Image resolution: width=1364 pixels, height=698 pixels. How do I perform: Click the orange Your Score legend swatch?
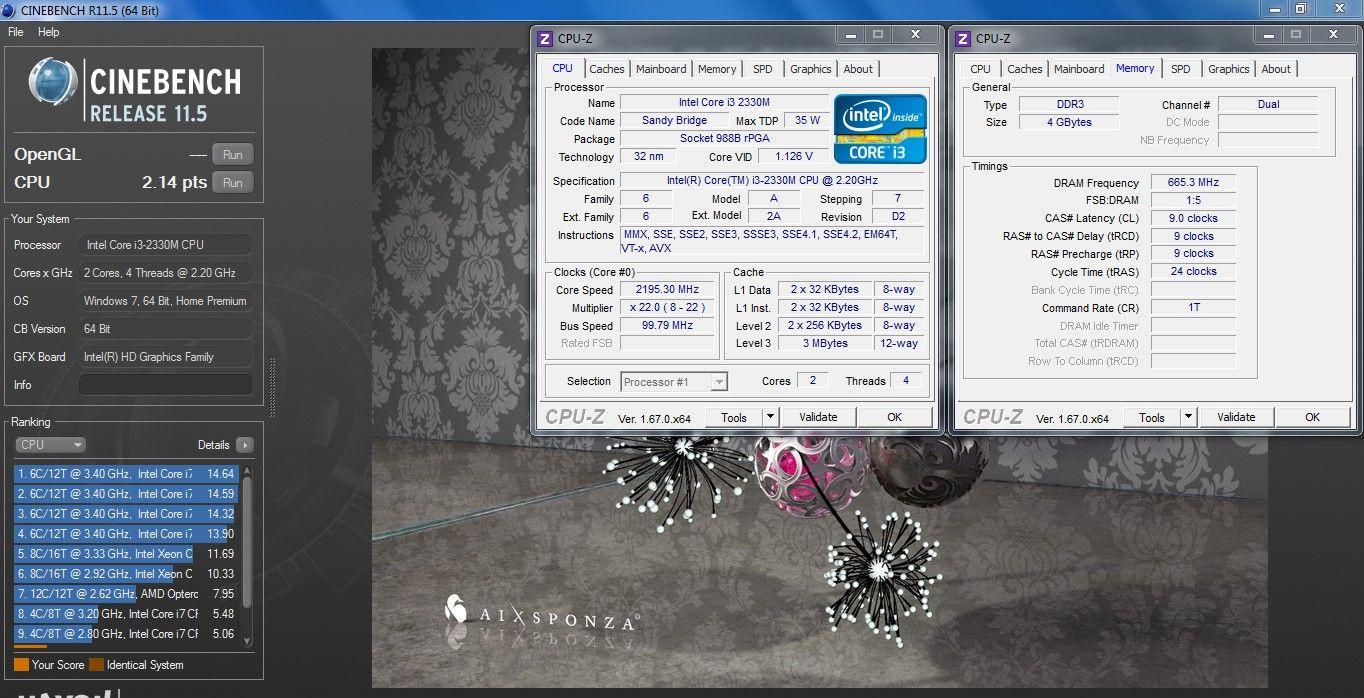click(21, 664)
